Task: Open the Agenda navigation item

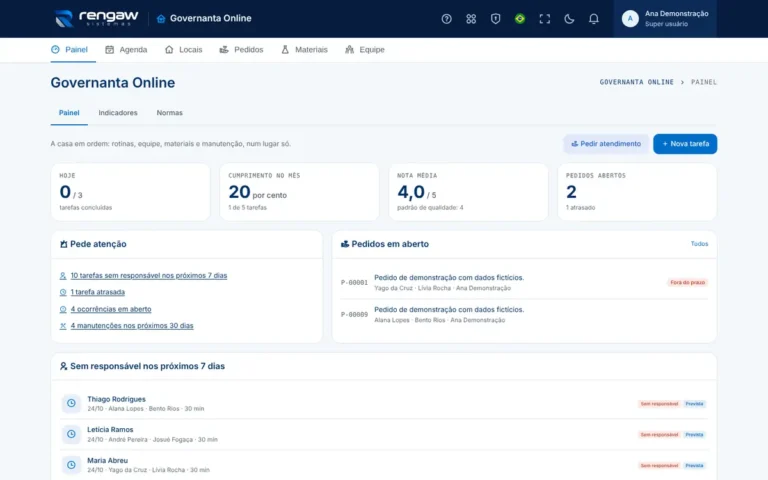Action: point(126,49)
